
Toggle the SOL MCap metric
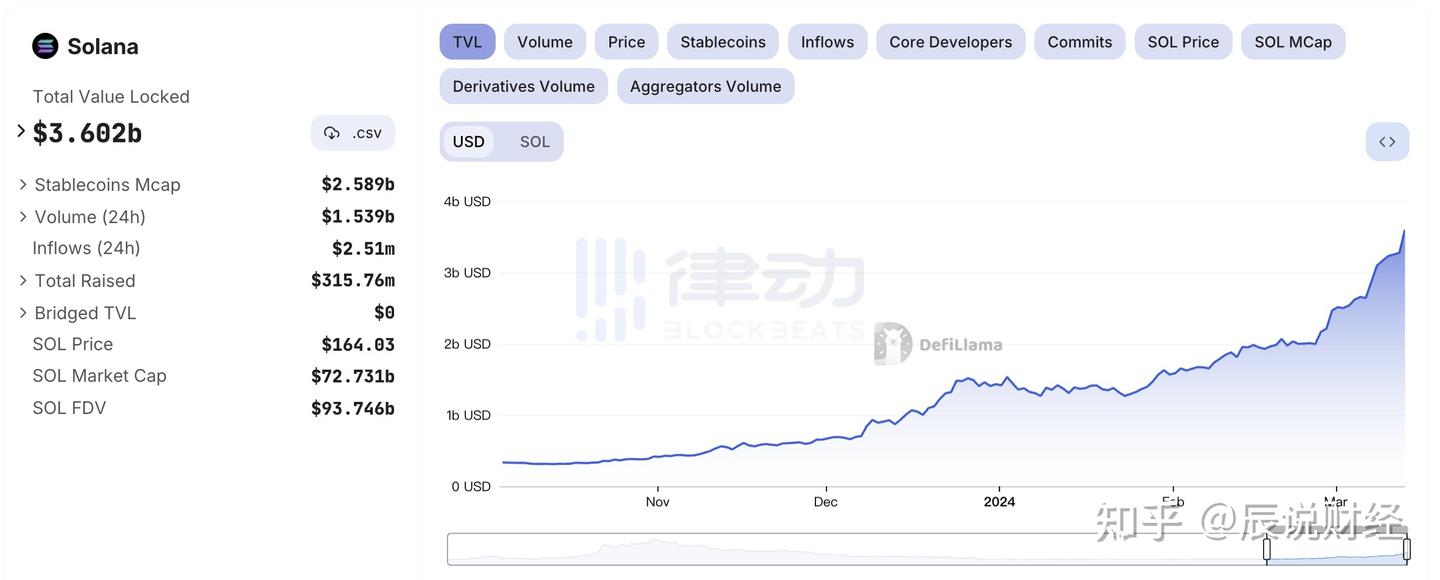(x=1292, y=42)
